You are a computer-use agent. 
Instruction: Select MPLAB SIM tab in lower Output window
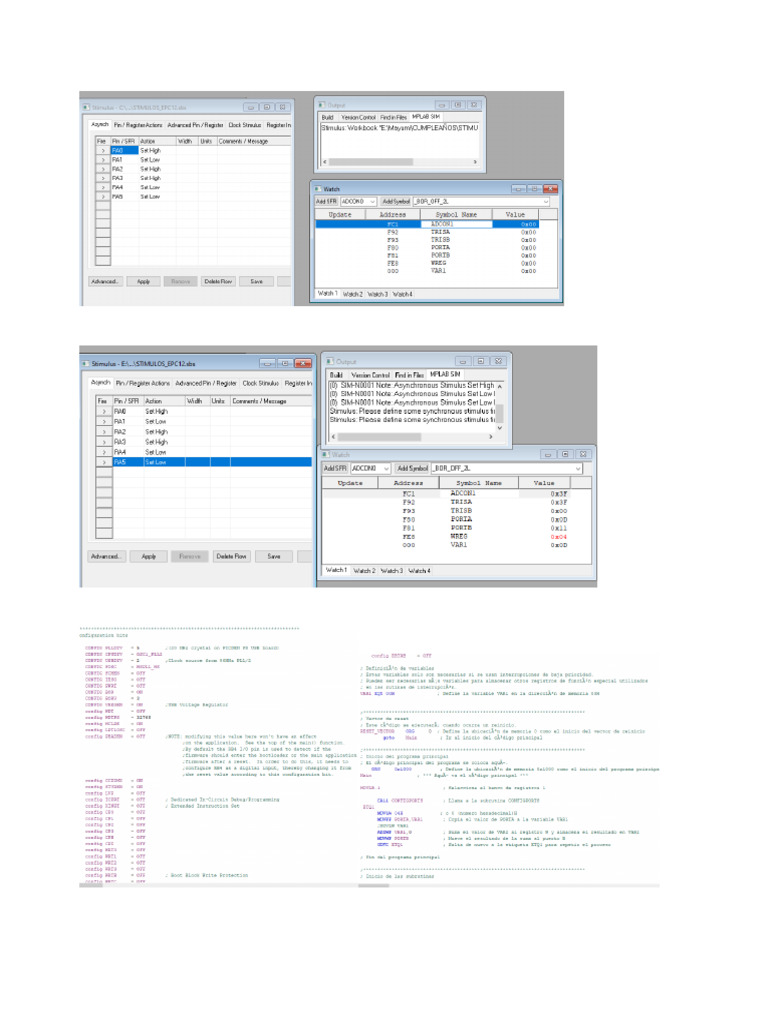click(x=445, y=374)
